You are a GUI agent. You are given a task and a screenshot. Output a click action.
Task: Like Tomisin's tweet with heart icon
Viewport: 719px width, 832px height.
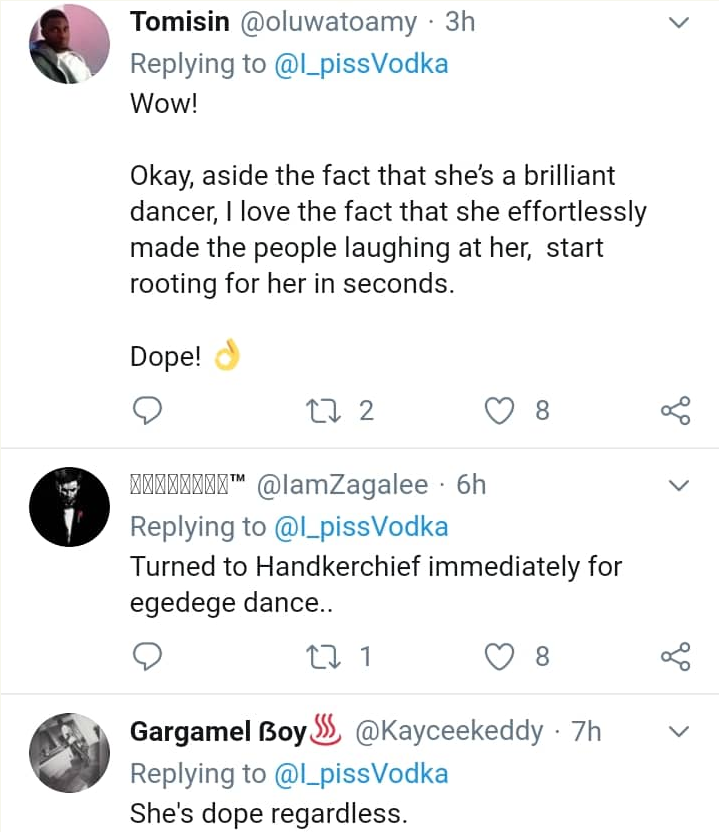[498, 410]
